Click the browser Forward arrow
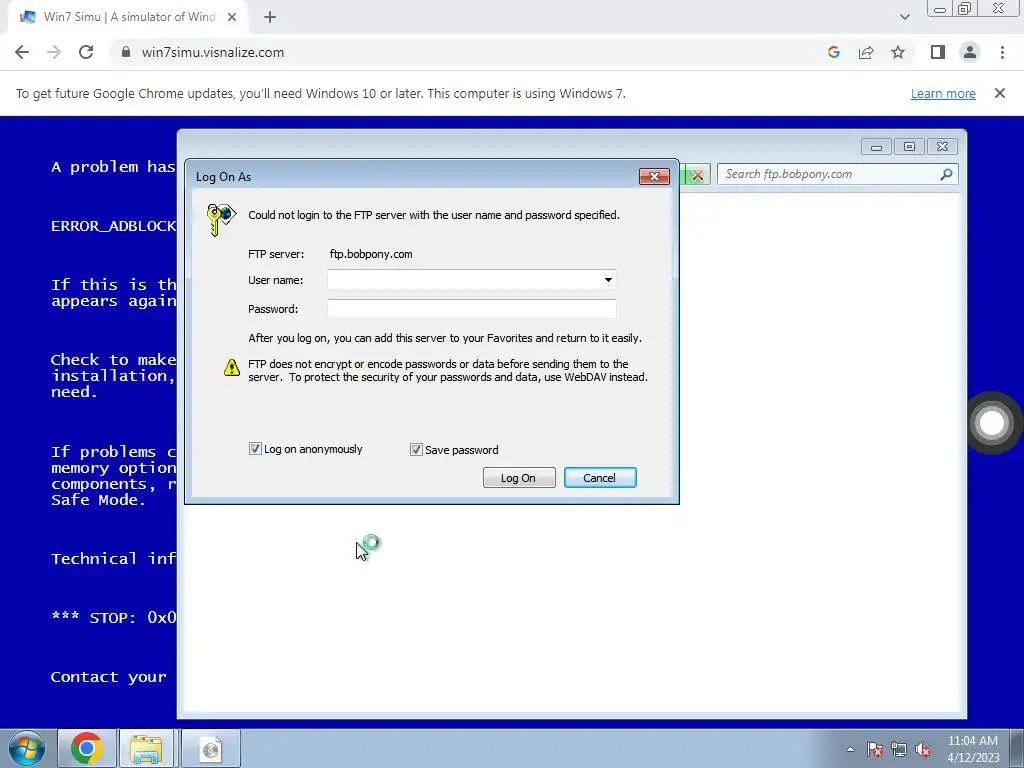 54,52
